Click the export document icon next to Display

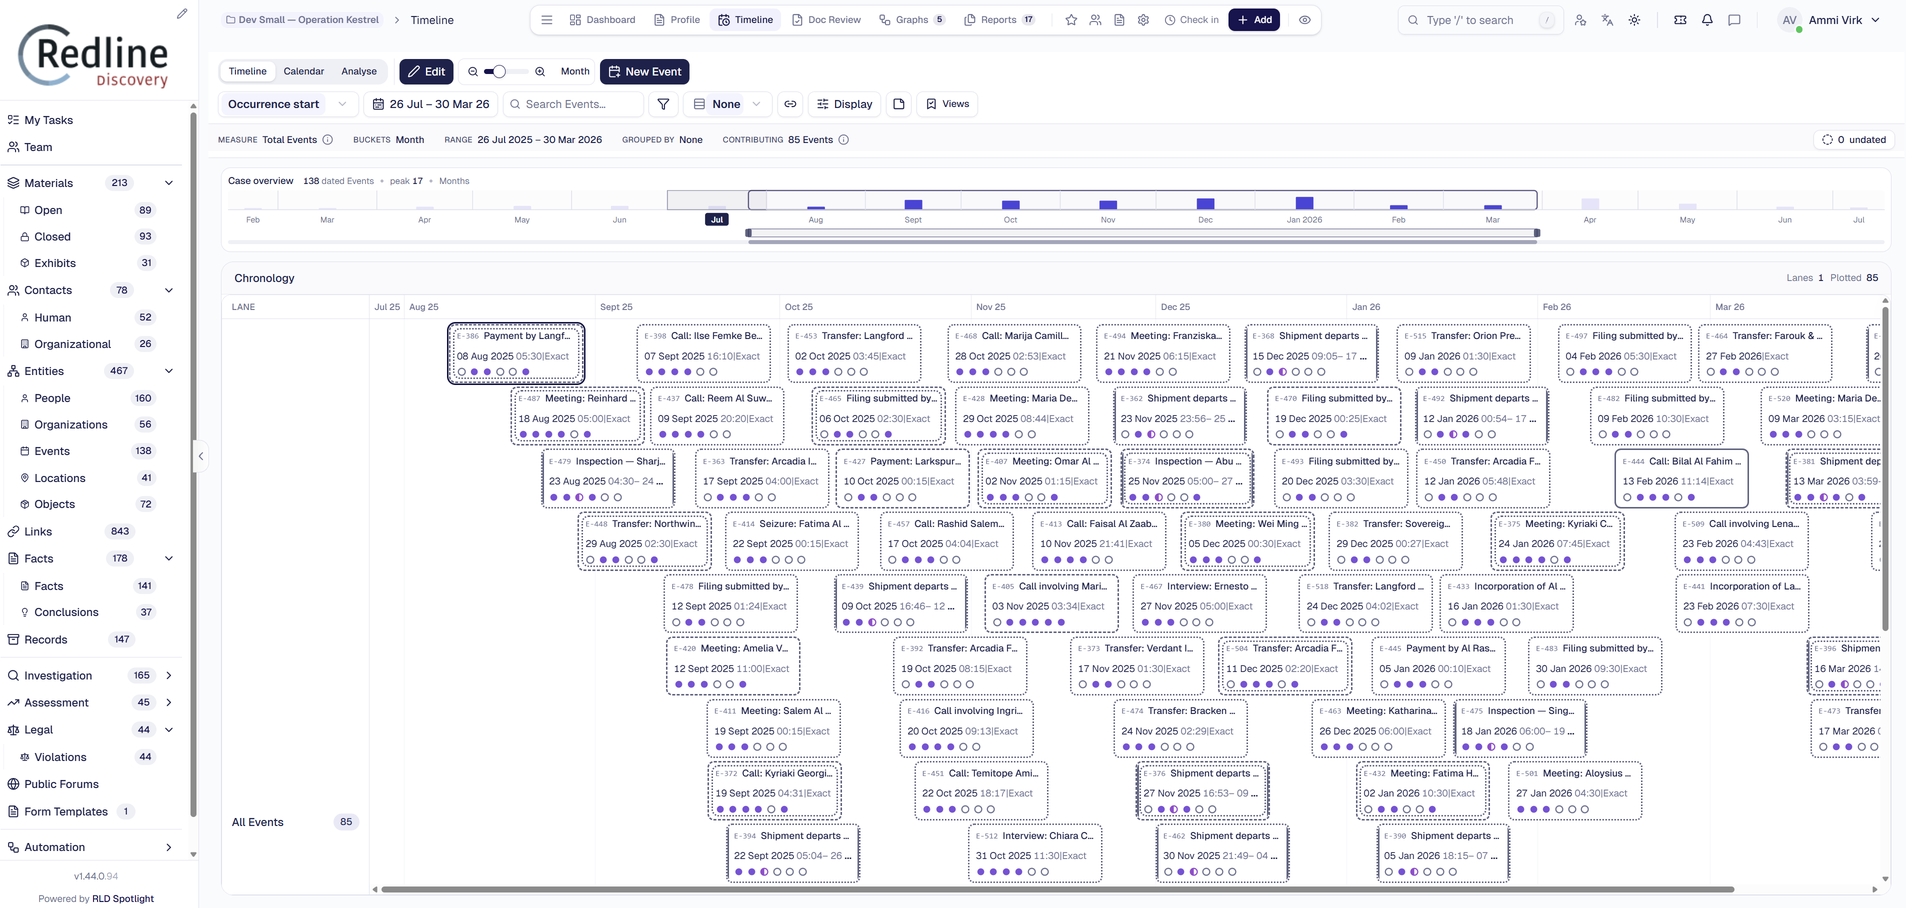pos(899,104)
